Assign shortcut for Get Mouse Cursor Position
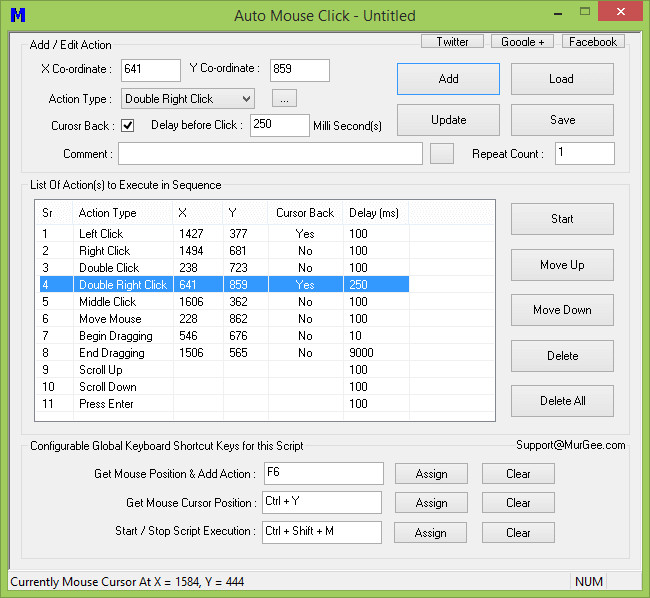 [431, 503]
